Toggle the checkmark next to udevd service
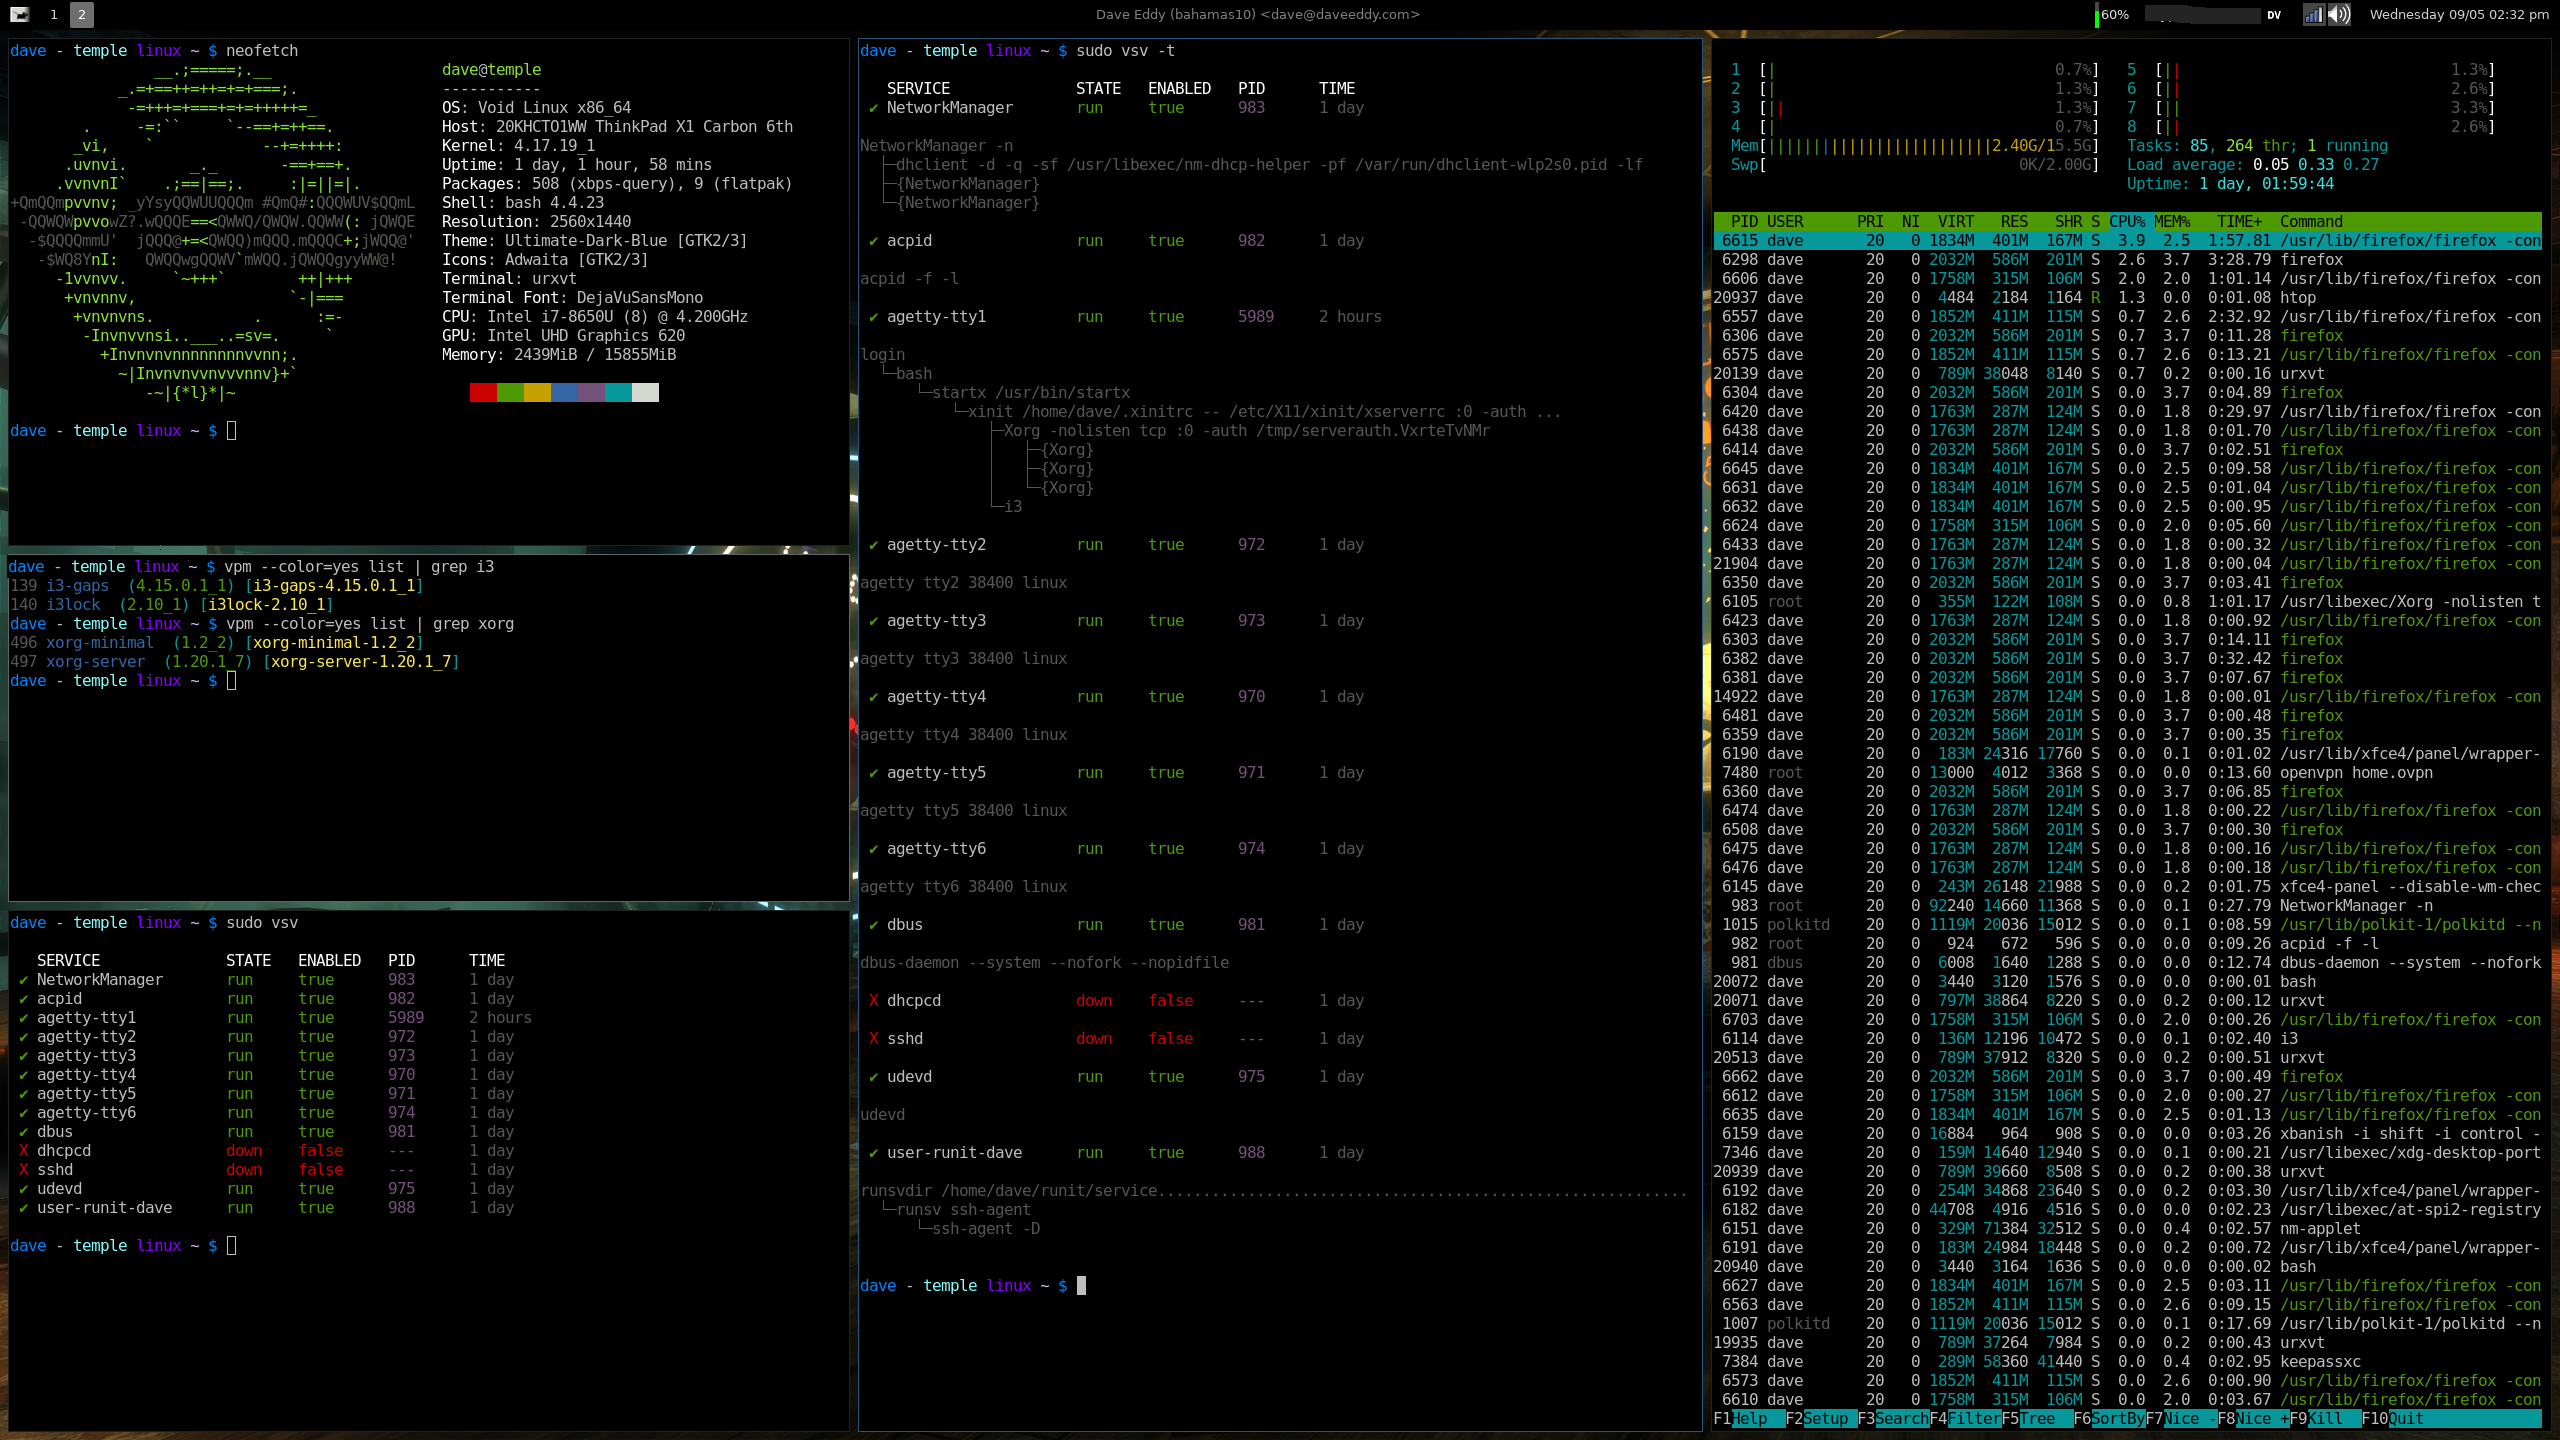The image size is (2560, 1440). click(874, 1076)
